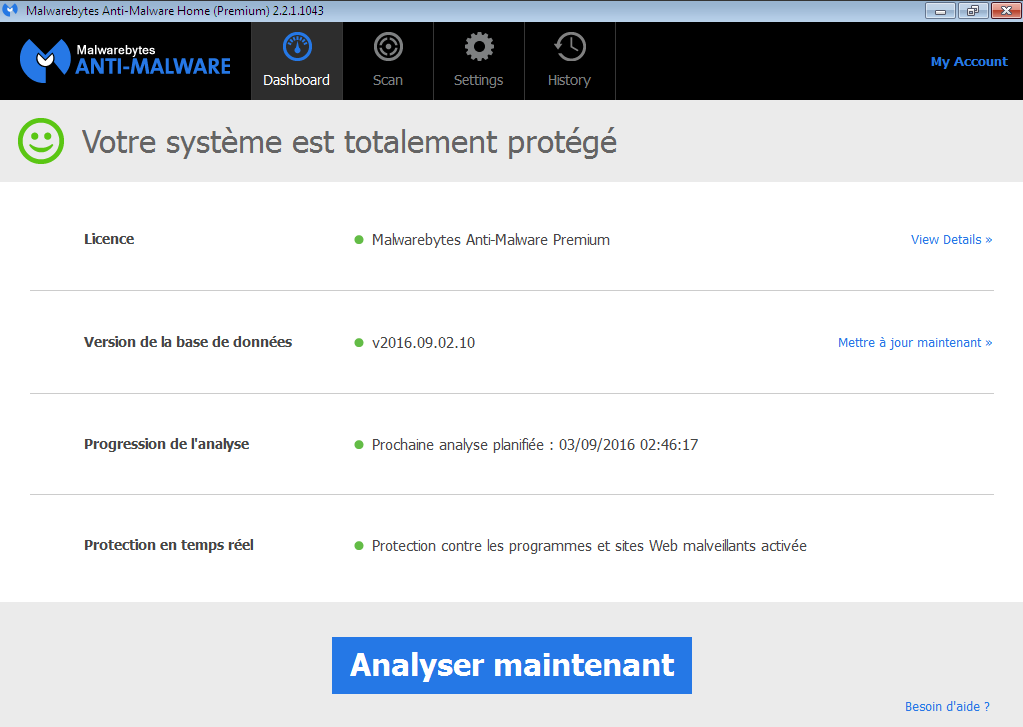
Task: Click the green dot beside real-time protection status
Action: (x=359, y=546)
